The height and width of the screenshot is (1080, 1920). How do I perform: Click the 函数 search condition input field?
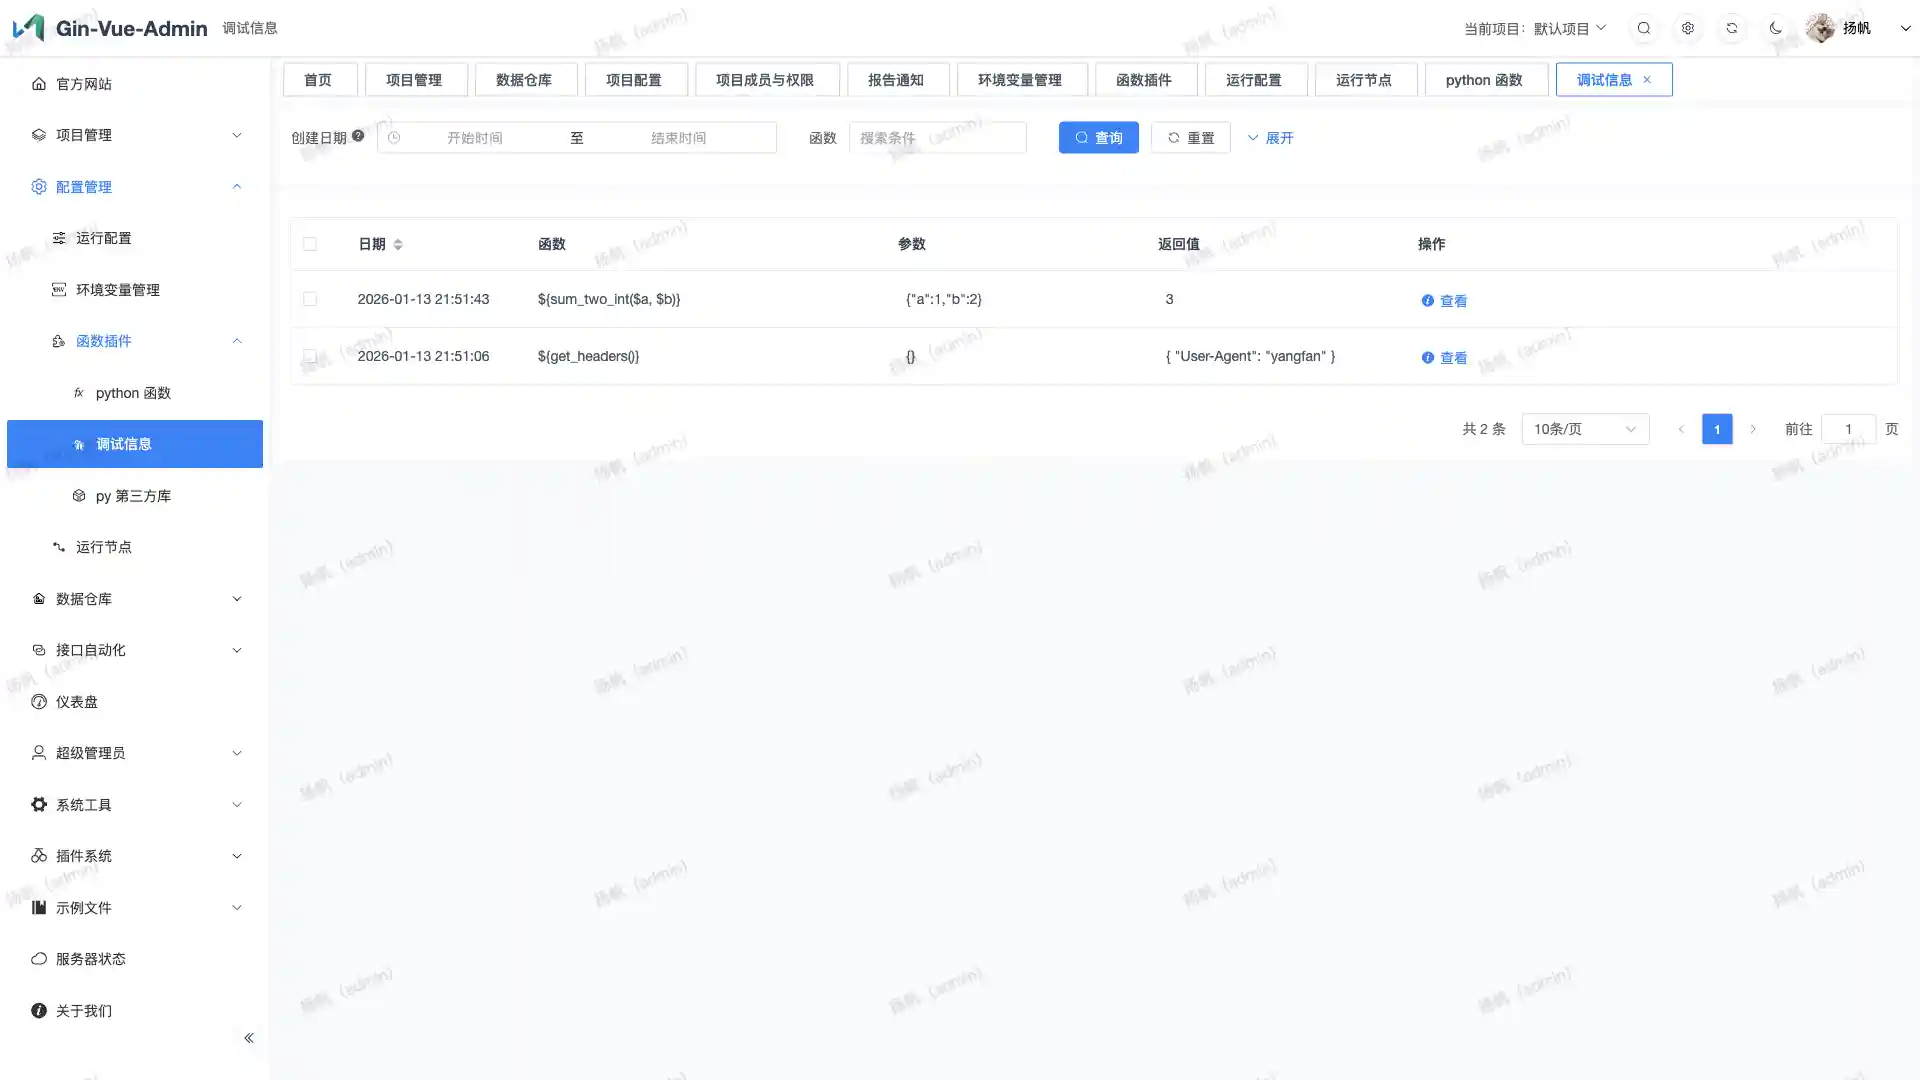pyautogui.click(x=937, y=138)
